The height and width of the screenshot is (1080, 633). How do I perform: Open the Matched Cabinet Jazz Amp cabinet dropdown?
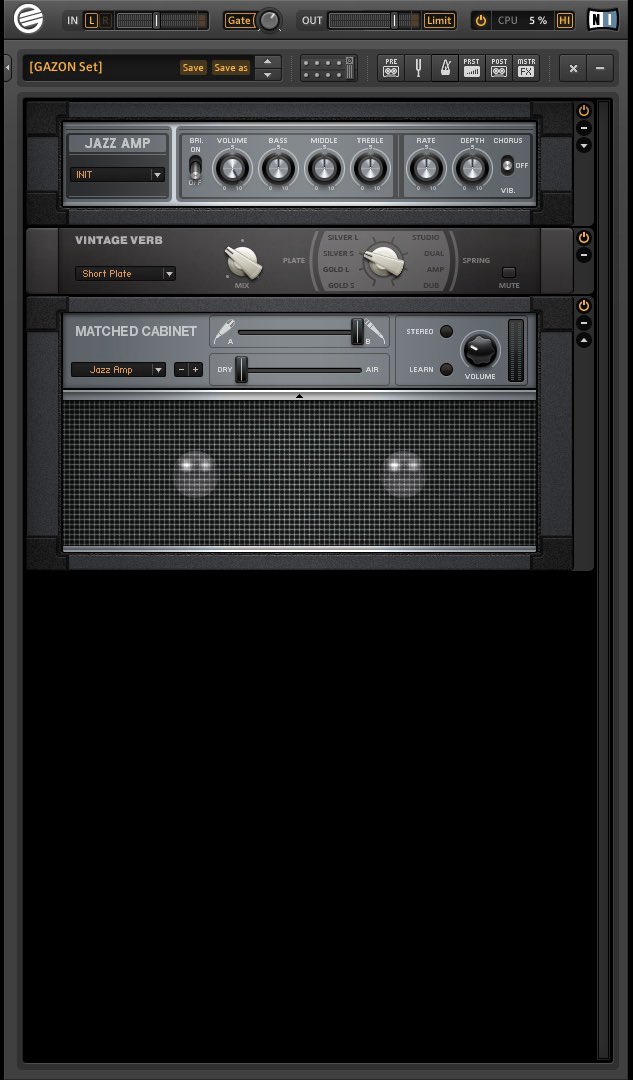(x=118, y=370)
